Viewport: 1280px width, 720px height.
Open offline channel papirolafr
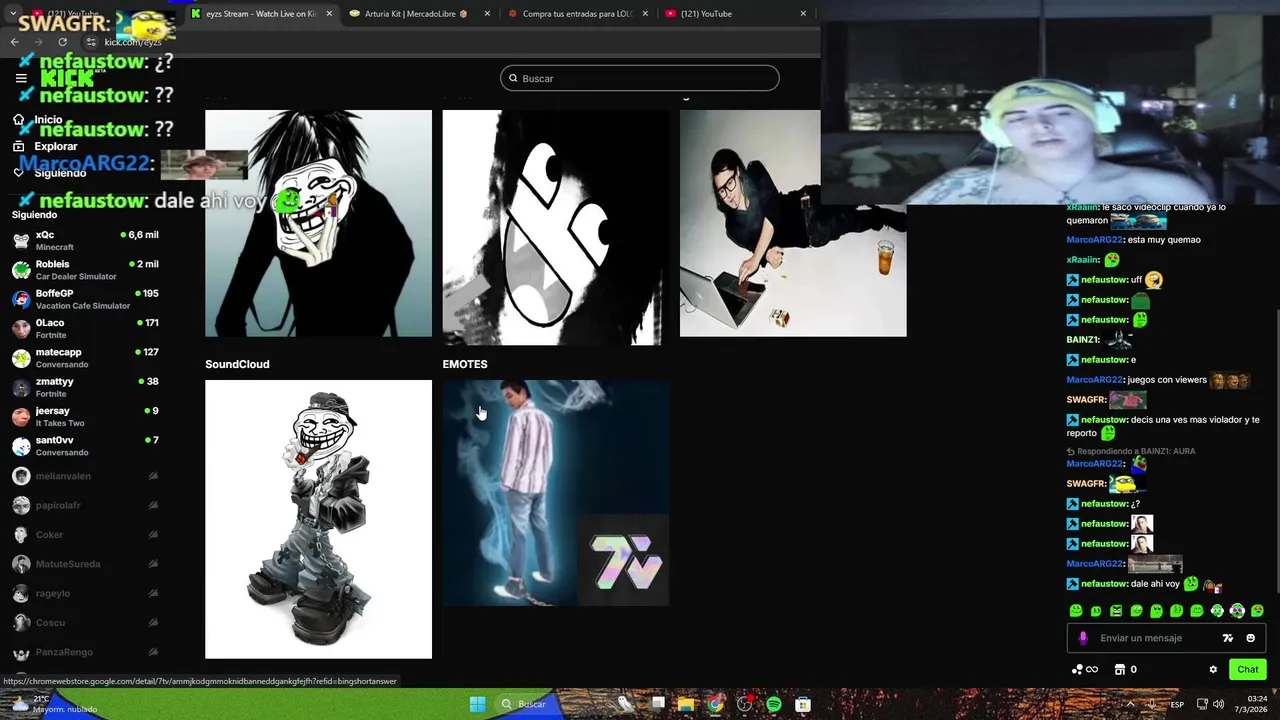tap(85, 505)
